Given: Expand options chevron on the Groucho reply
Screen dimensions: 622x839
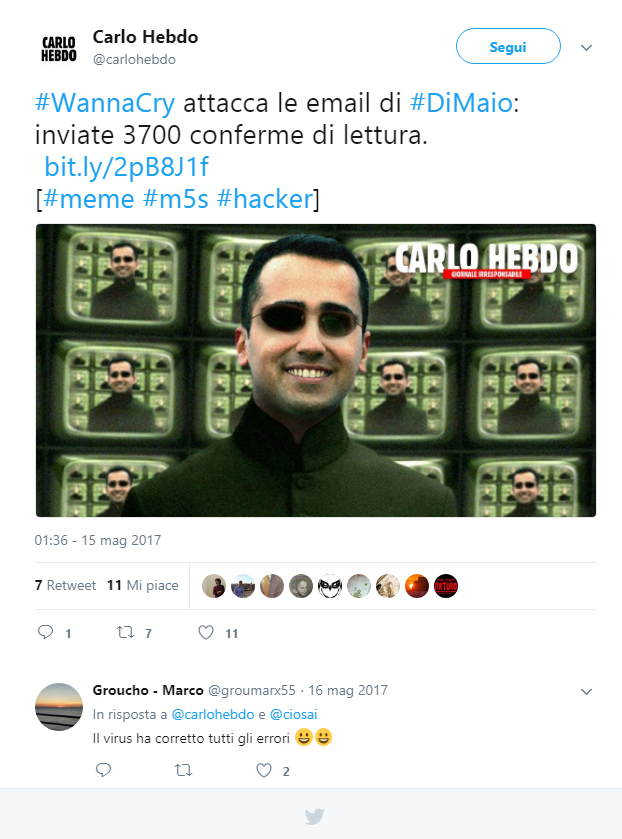Looking at the screenshot, I should (x=587, y=691).
